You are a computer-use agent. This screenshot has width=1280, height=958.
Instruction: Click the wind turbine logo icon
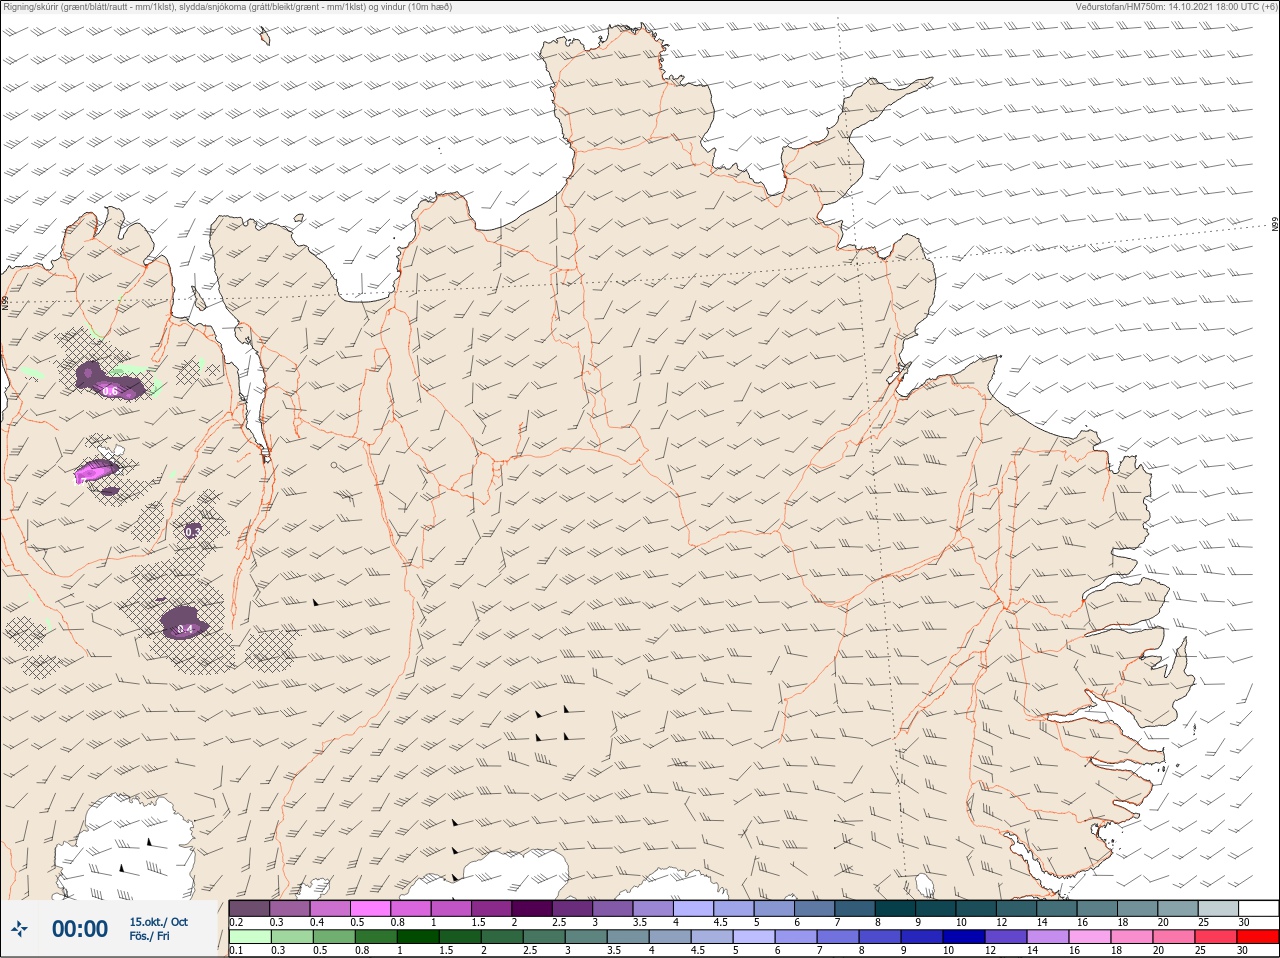tap(19, 929)
